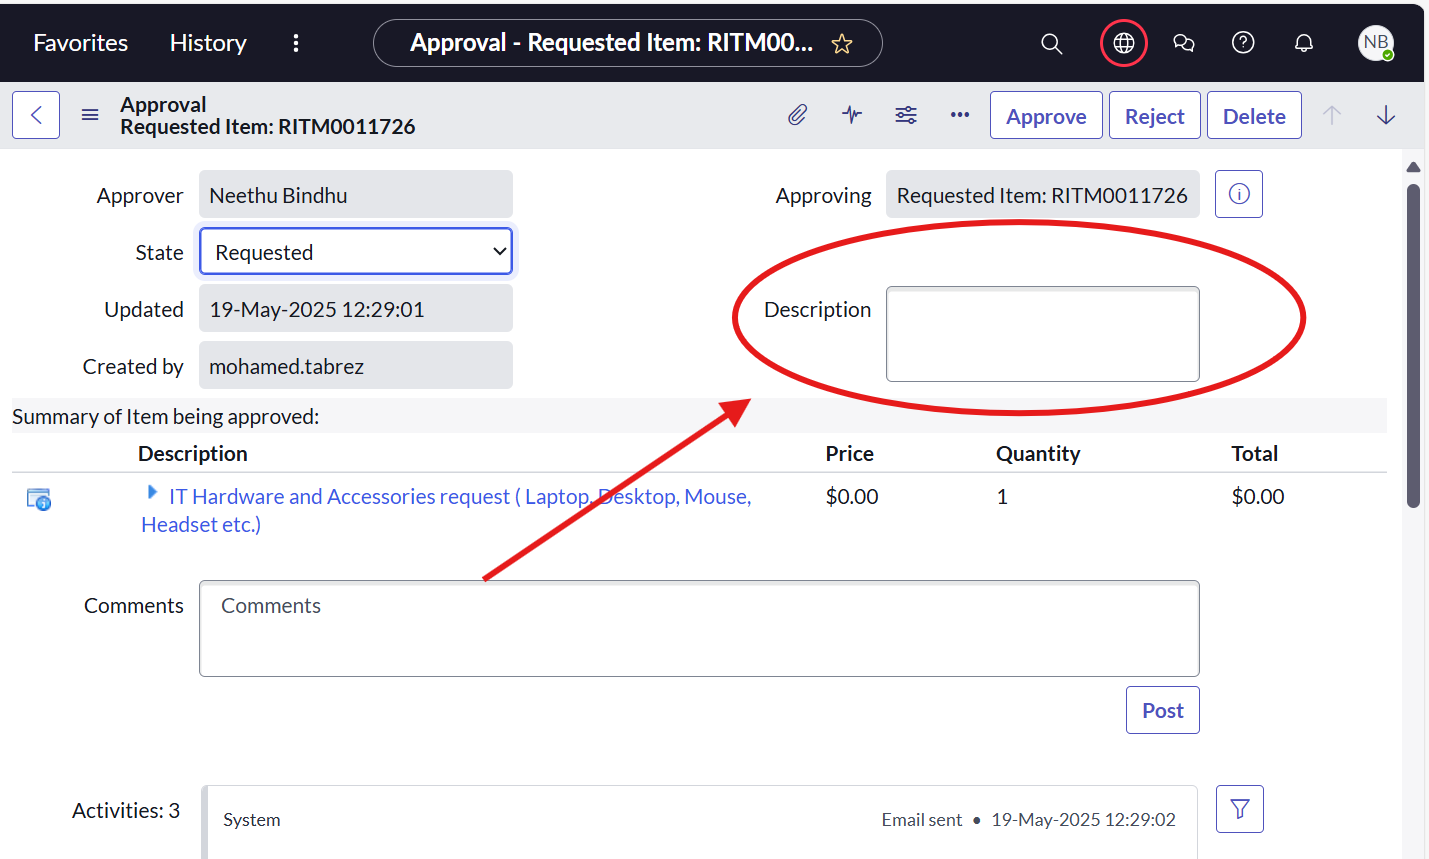Expand the IT Hardware item summary triangle
The width and height of the screenshot is (1429, 859).
[x=151, y=491]
